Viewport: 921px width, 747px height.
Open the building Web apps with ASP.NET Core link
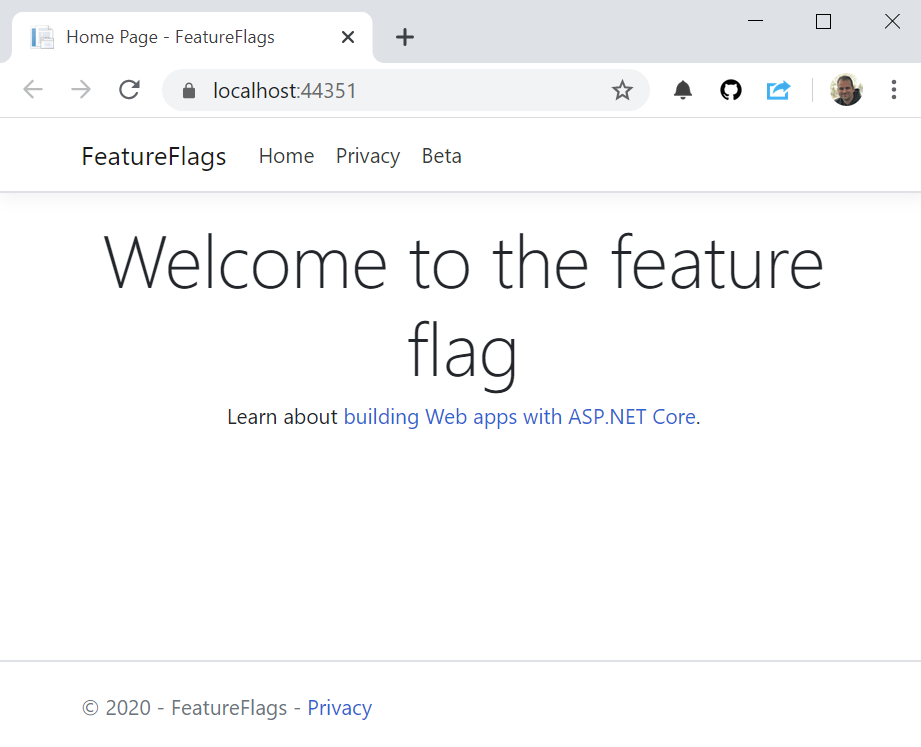coord(521,417)
